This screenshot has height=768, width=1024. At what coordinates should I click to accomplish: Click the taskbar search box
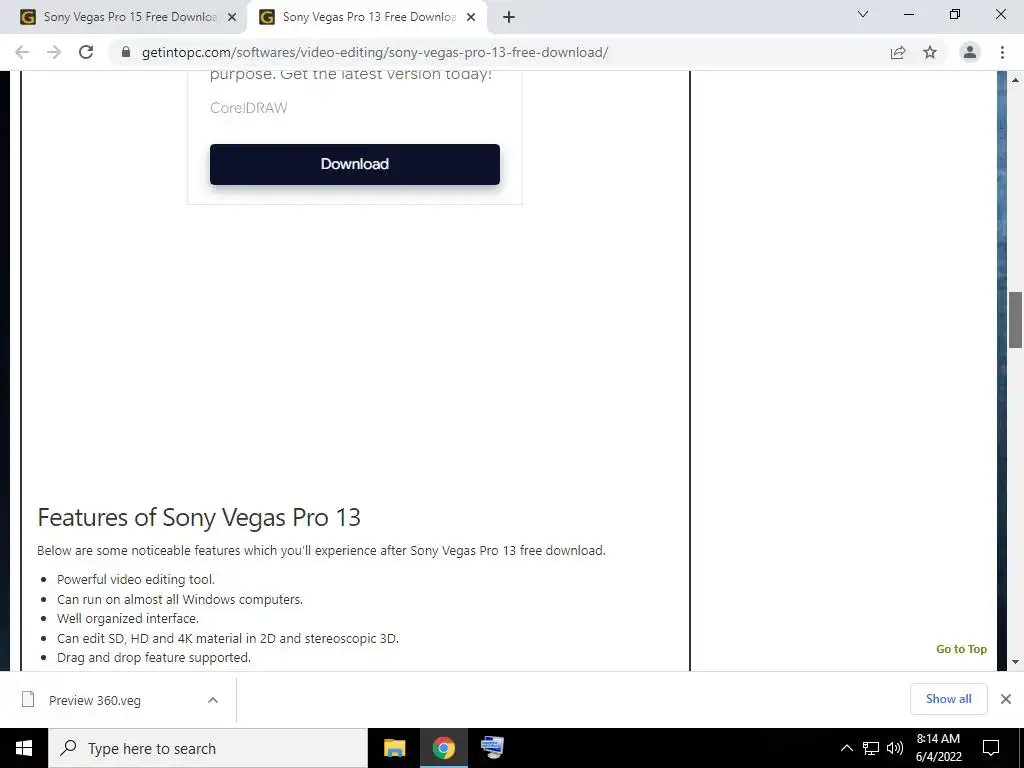208,748
